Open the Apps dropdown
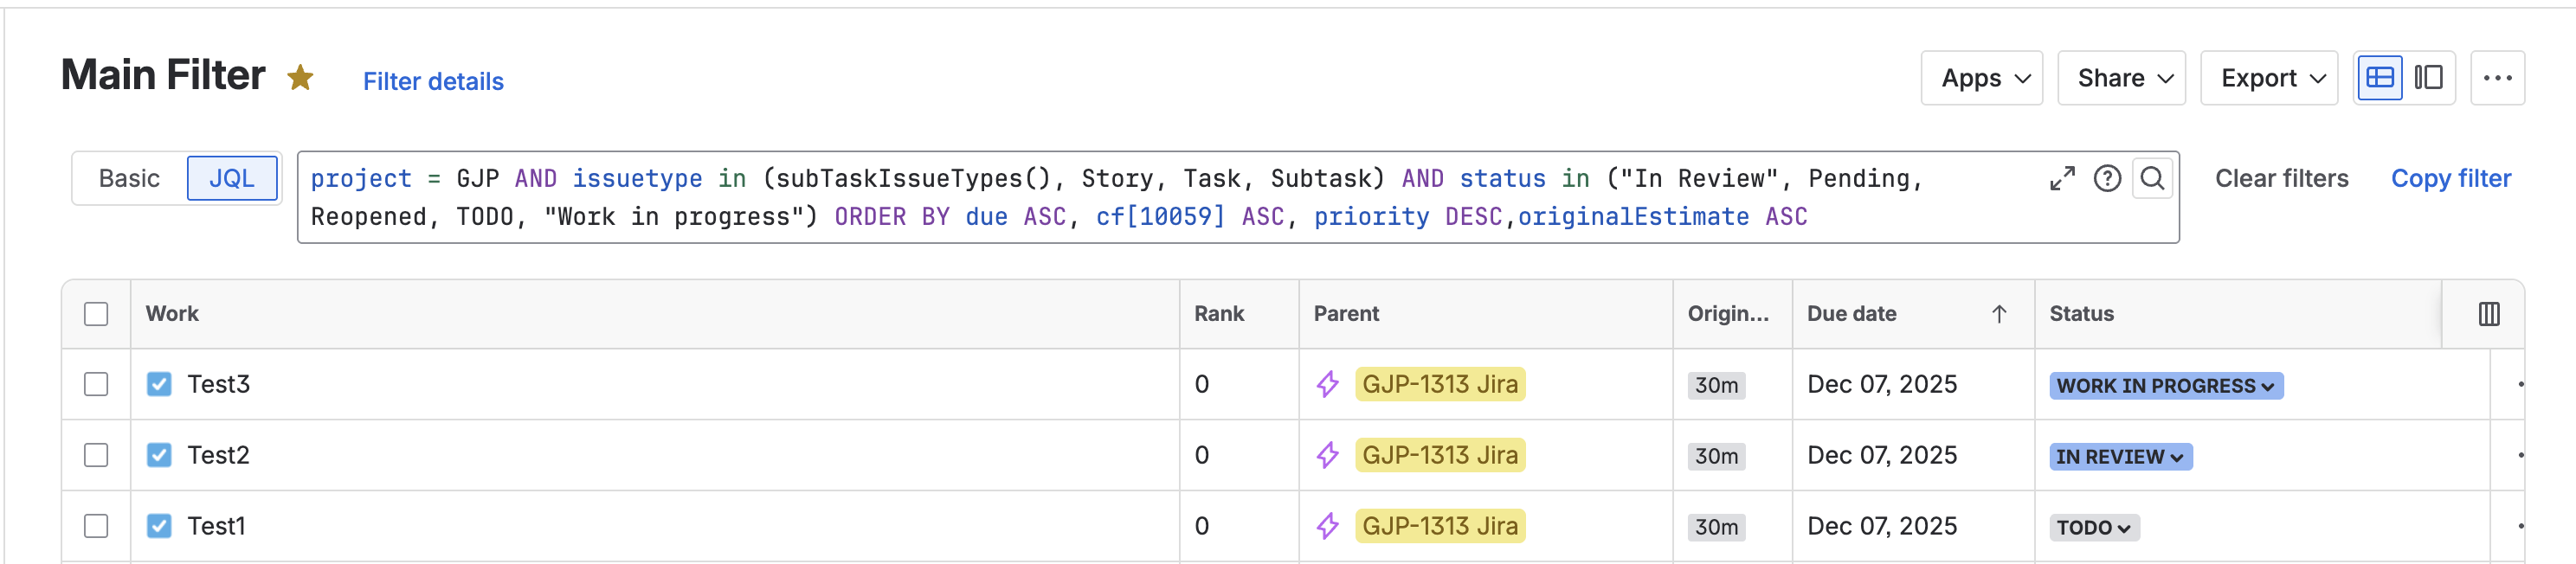2576x564 pixels. pyautogui.click(x=1981, y=78)
